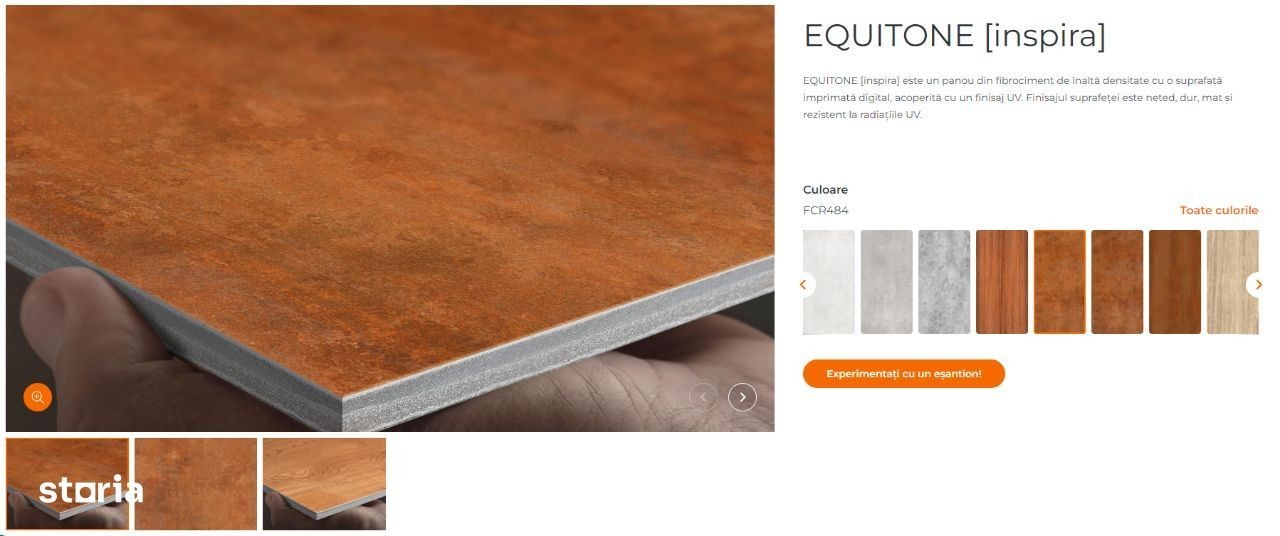Go to next image with right arrow
1280x536 pixels.
pyautogui.click(x=742, y=397)
